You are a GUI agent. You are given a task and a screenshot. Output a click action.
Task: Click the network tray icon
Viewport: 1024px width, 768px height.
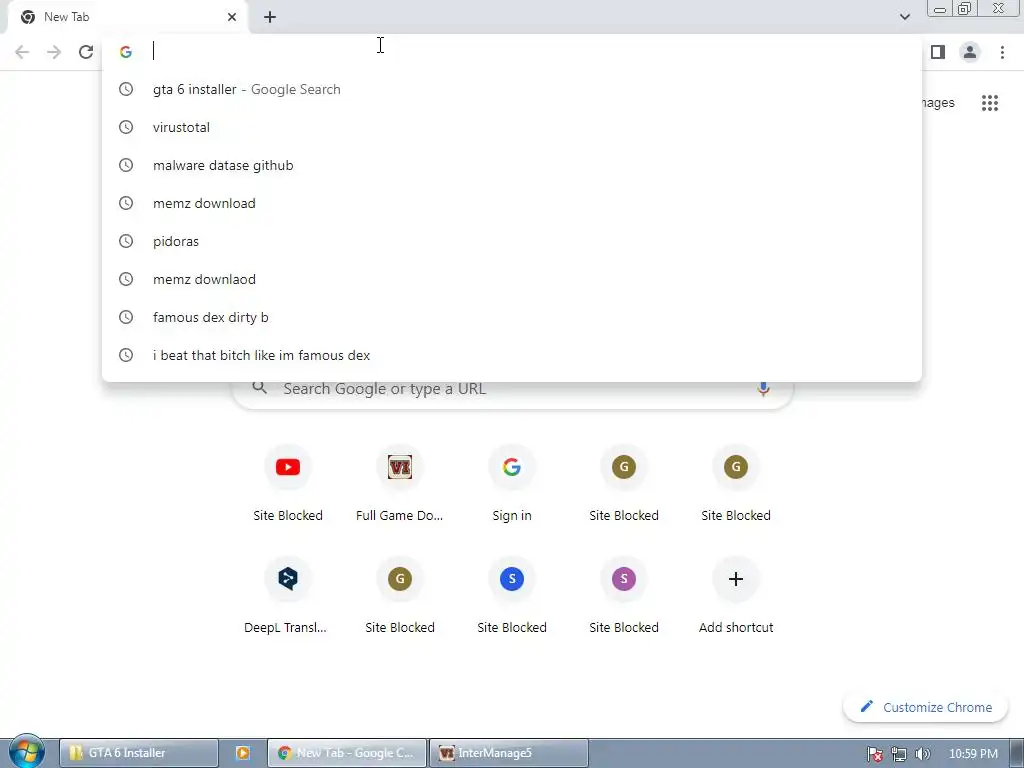[899, 754]
